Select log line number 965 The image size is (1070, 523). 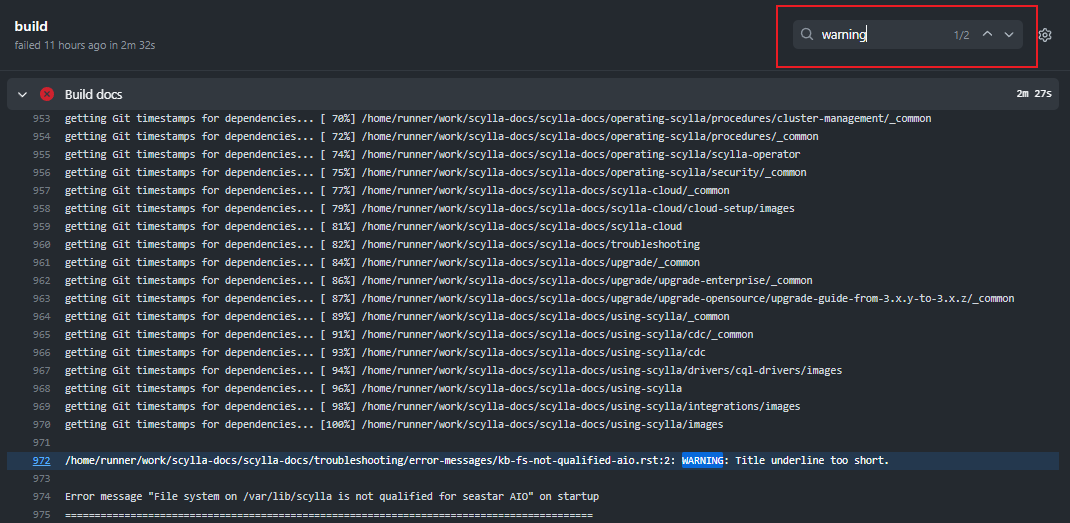point(41,335)
